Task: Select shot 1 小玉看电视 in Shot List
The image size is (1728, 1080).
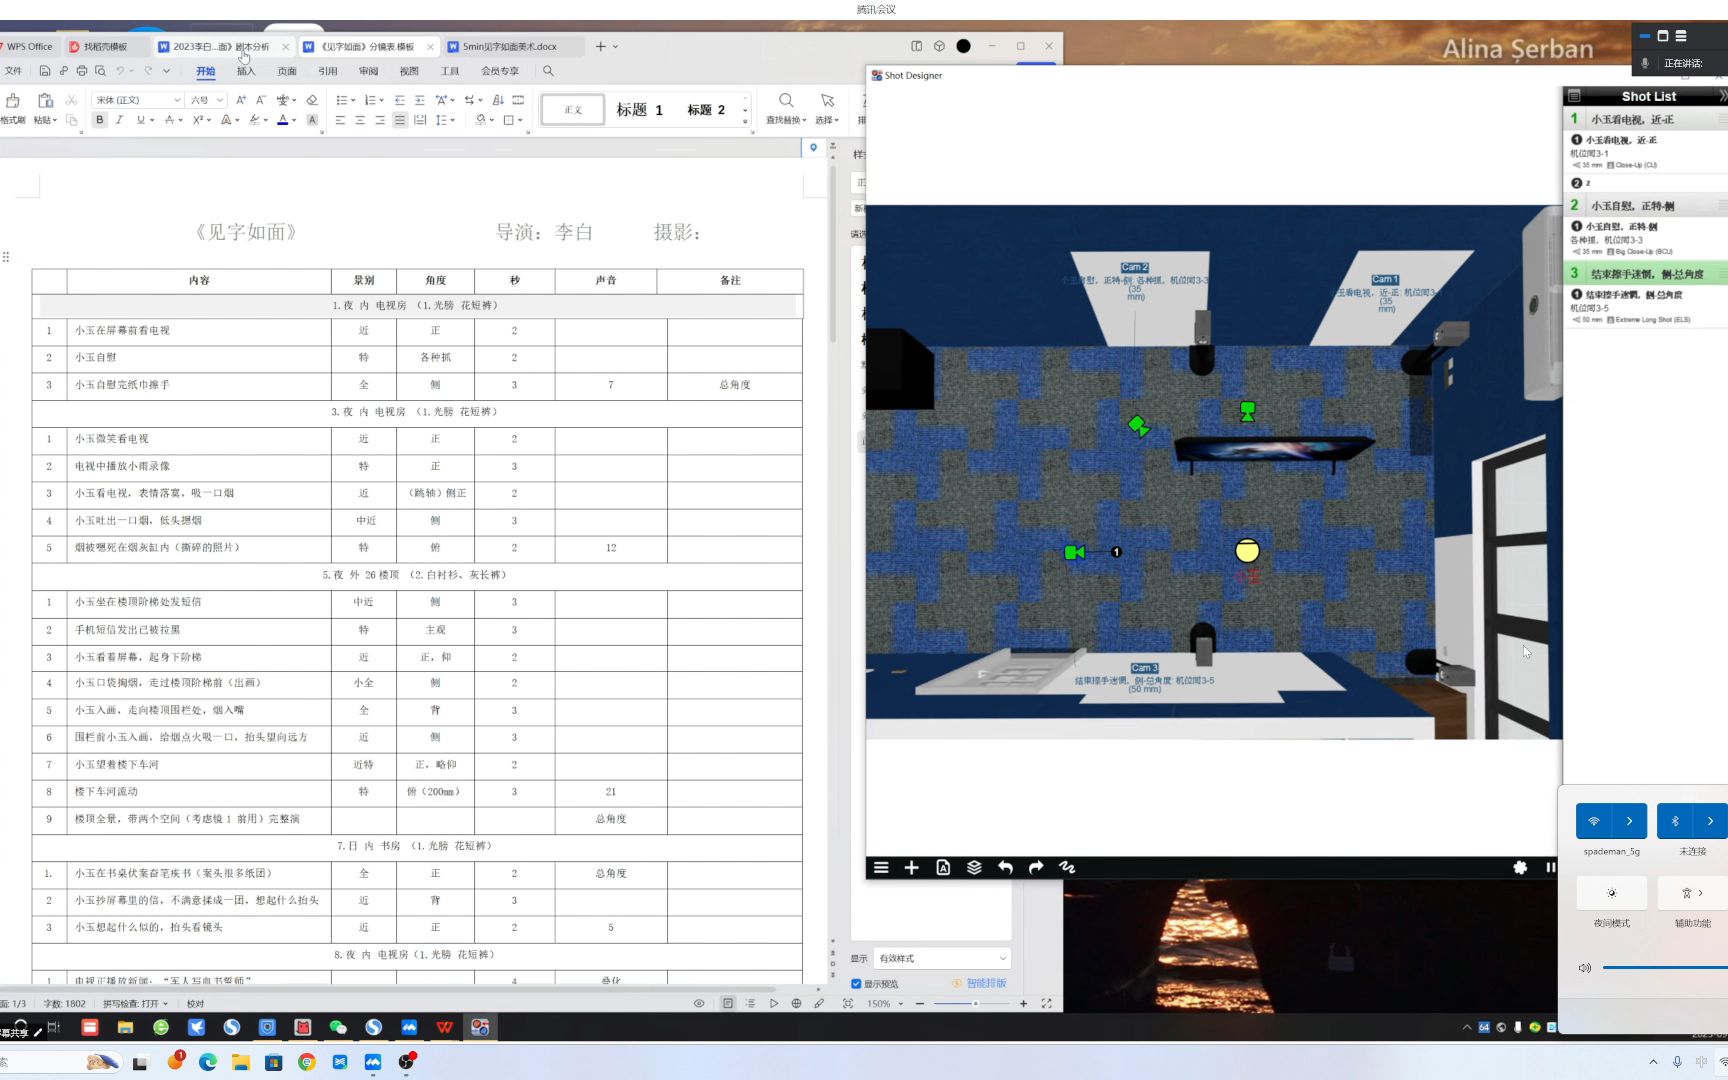Action: coord(1645,119)
